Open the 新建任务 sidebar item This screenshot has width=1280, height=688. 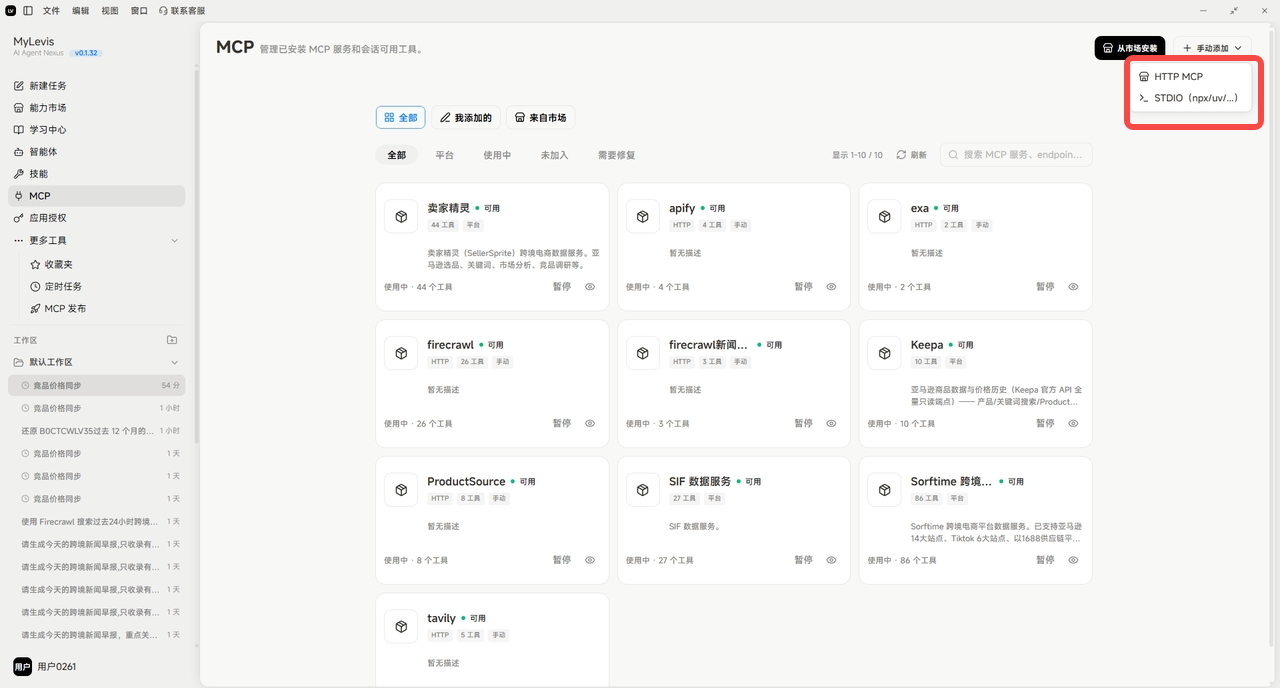point(96,86)
